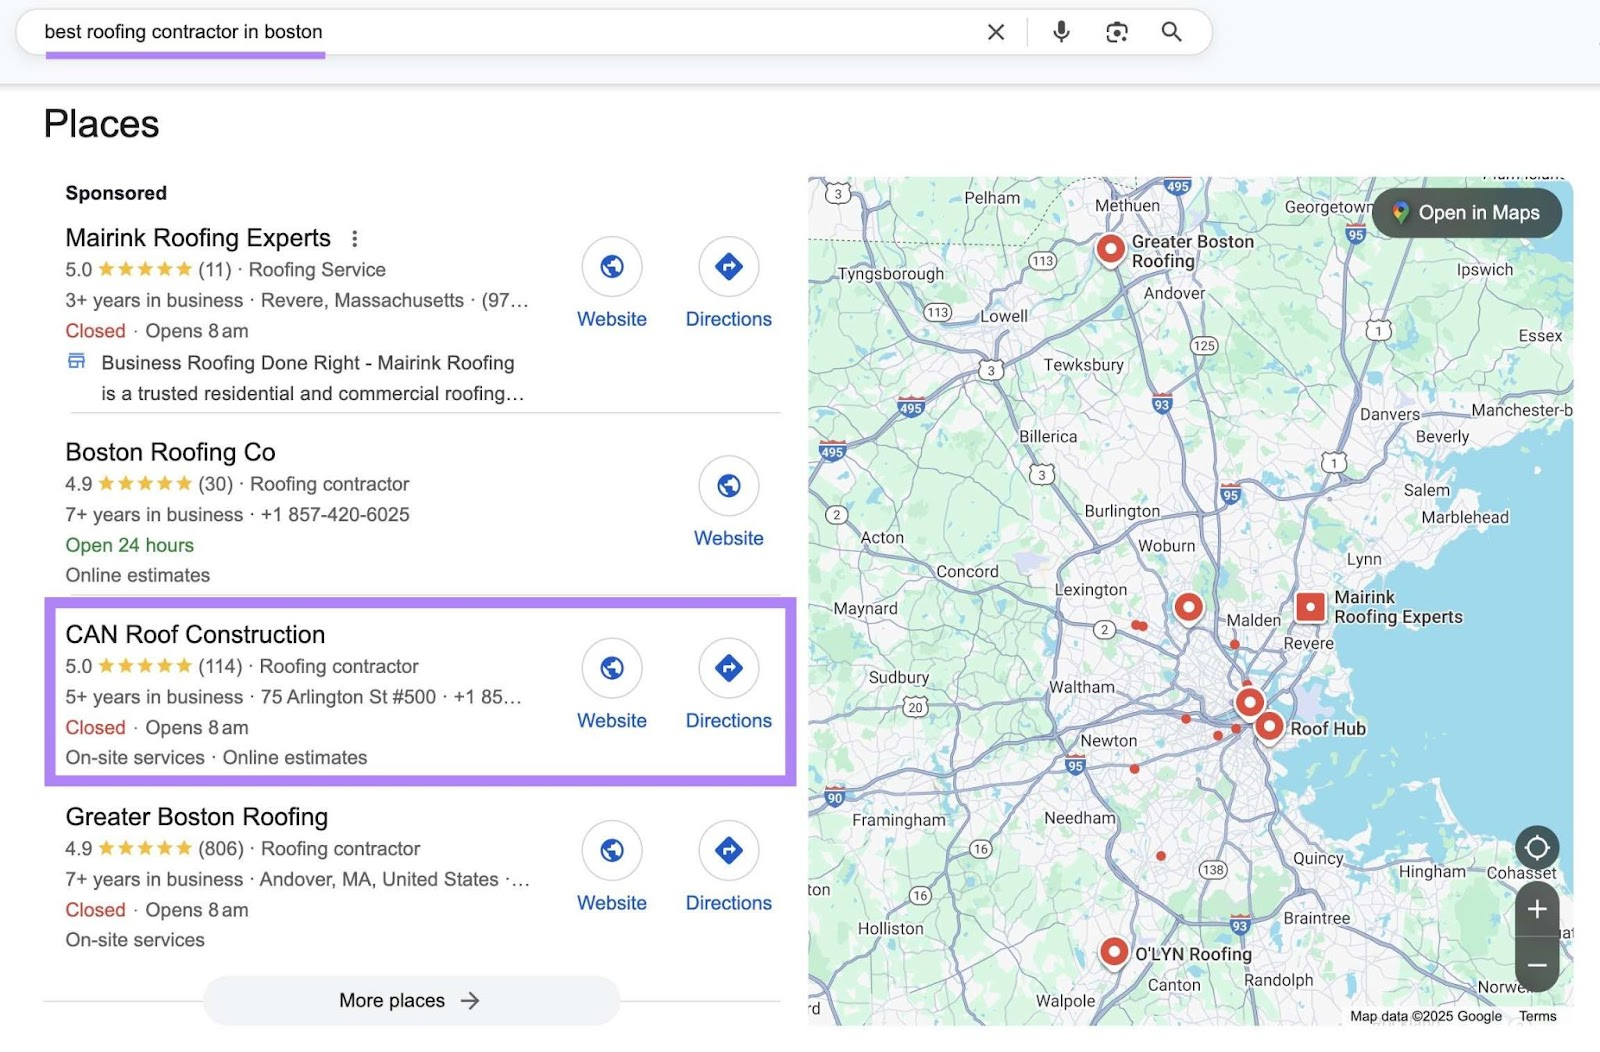The width and height of the screenshot is (1600, 1052).
Task: Center the map on my location
Action: pyautogui.click(x=1537, y=848)
